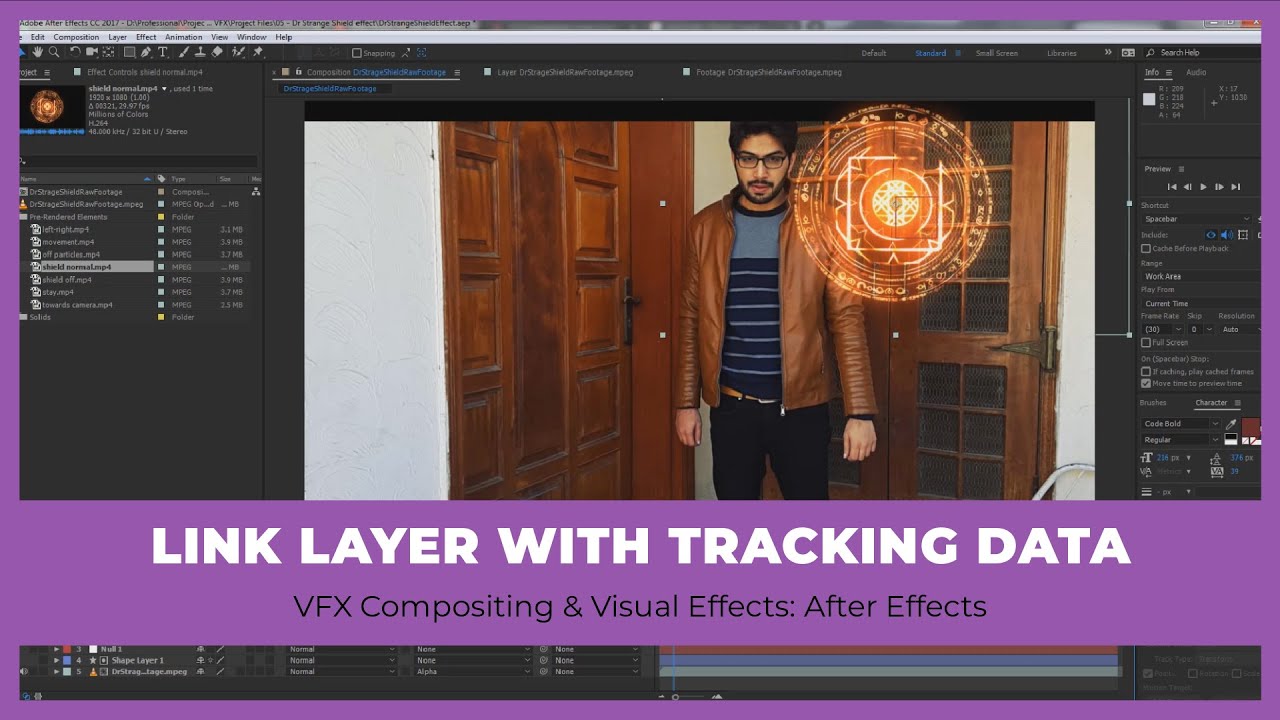This screenshot has height=720, width=1280.
Task: Switch to the Libraries workspace
Action: pyautogui.click(x=1062, y=53)
